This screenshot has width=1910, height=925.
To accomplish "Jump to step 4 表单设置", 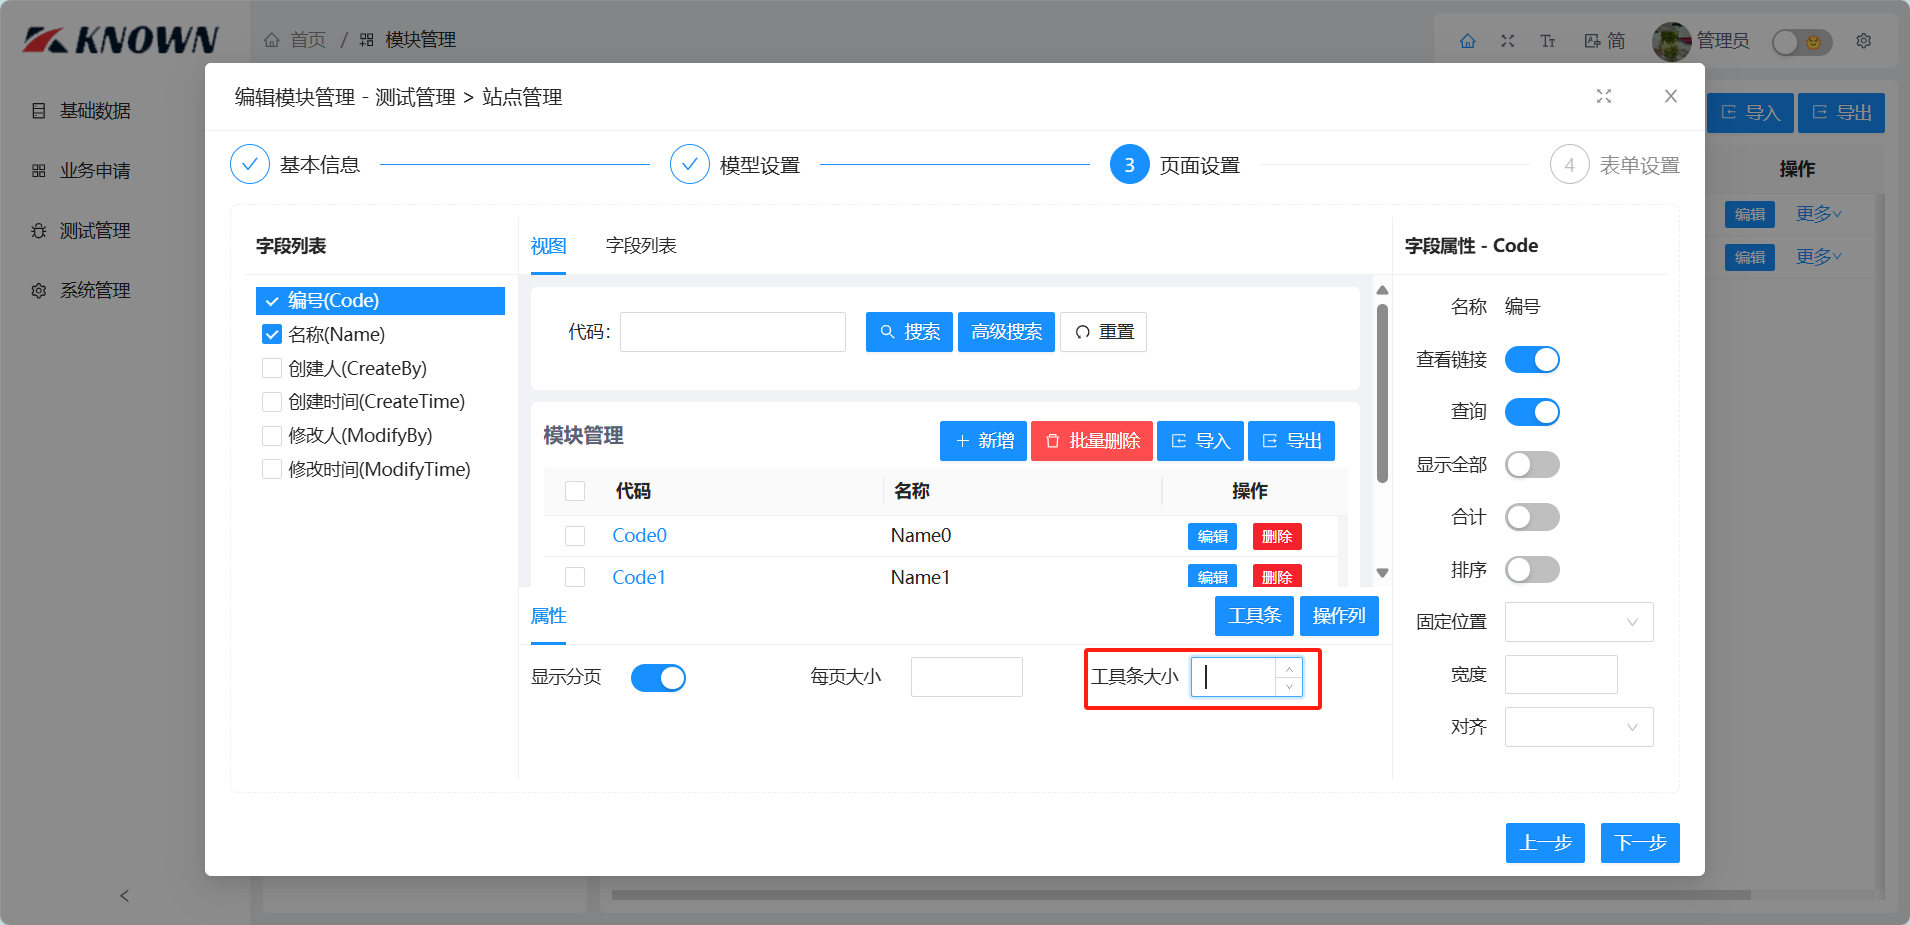I will pos(1615,165).
